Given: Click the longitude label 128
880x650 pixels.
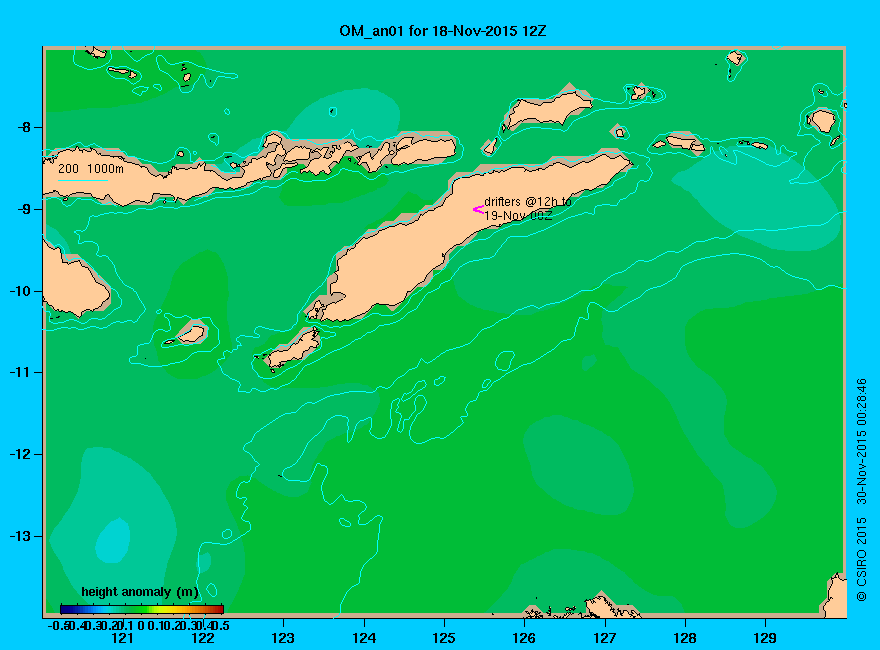Looking at the screenshot, I should pos(685,638).
